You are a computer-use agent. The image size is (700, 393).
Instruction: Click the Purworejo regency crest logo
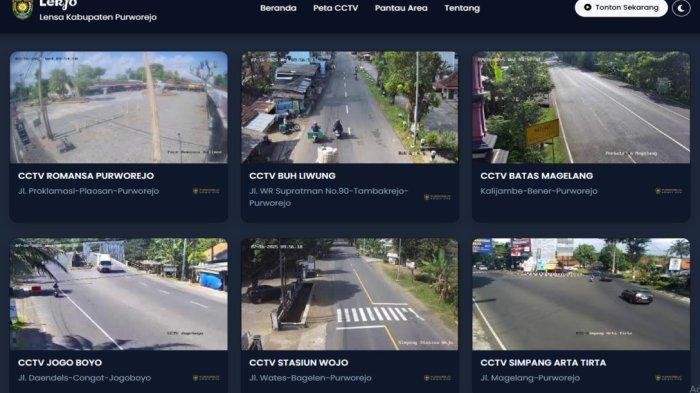pyautogui.click(x=22, y=9)
